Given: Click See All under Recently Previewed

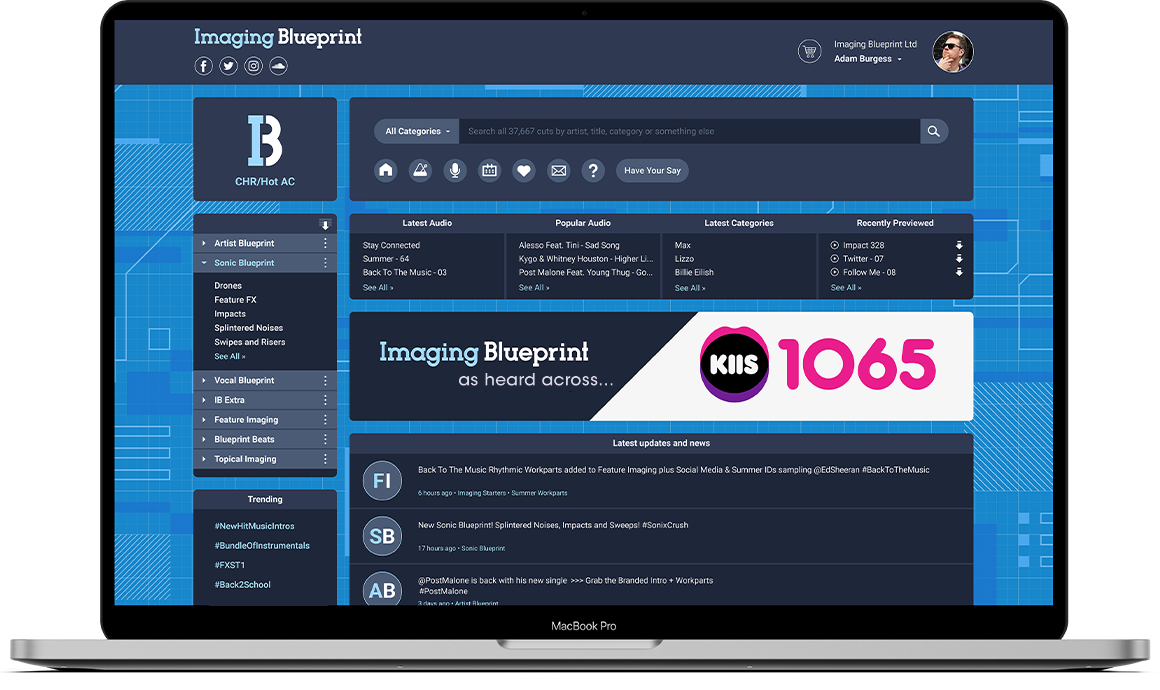Looking at the screenshot, I should 846,288.
